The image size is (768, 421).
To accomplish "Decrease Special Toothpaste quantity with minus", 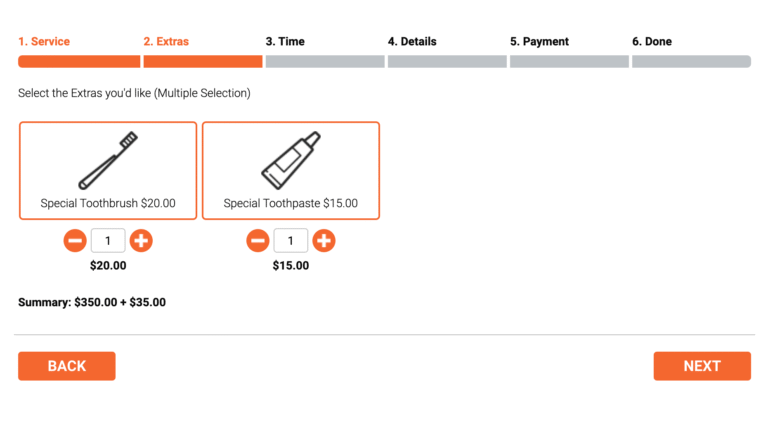I will [x=258, y=241].
